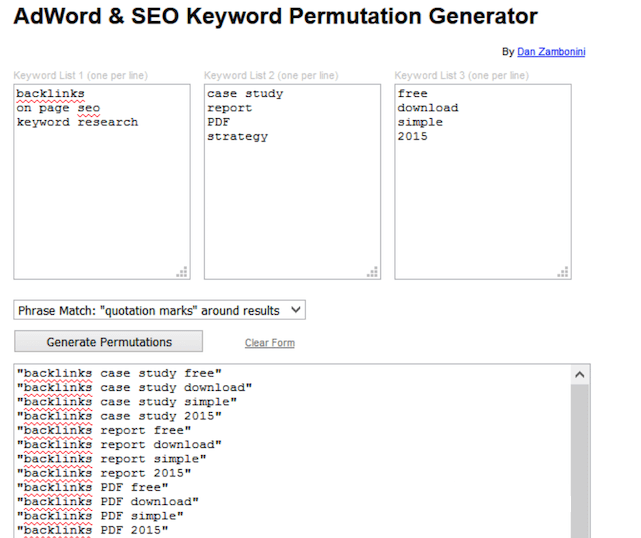Screen dimensions: 641x538
Task: Click result "backlinks case study free"
Action: 119,373
